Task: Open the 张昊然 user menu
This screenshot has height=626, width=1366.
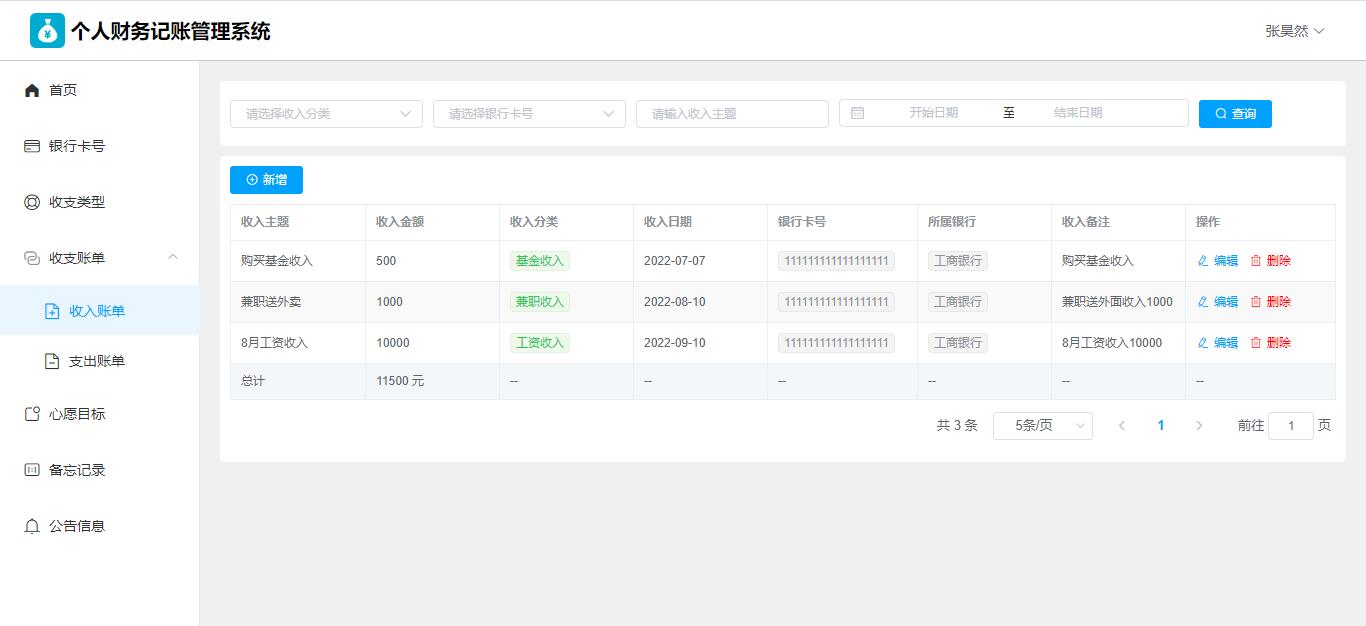Action: click(1294, 31)
